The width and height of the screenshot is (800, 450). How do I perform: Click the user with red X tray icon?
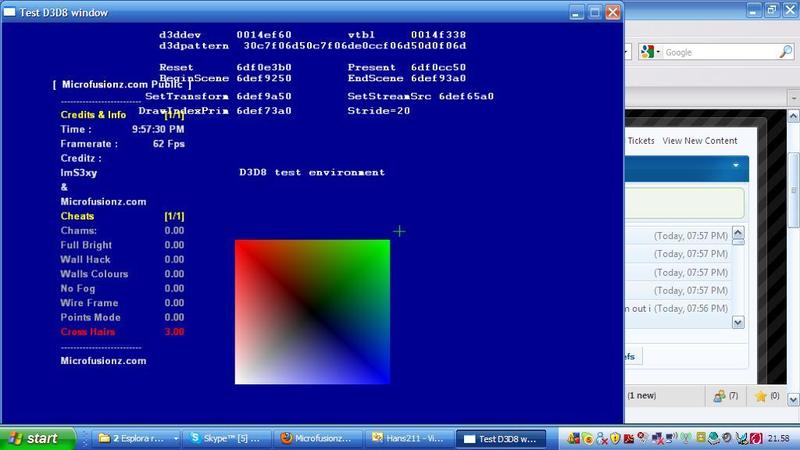603,438
